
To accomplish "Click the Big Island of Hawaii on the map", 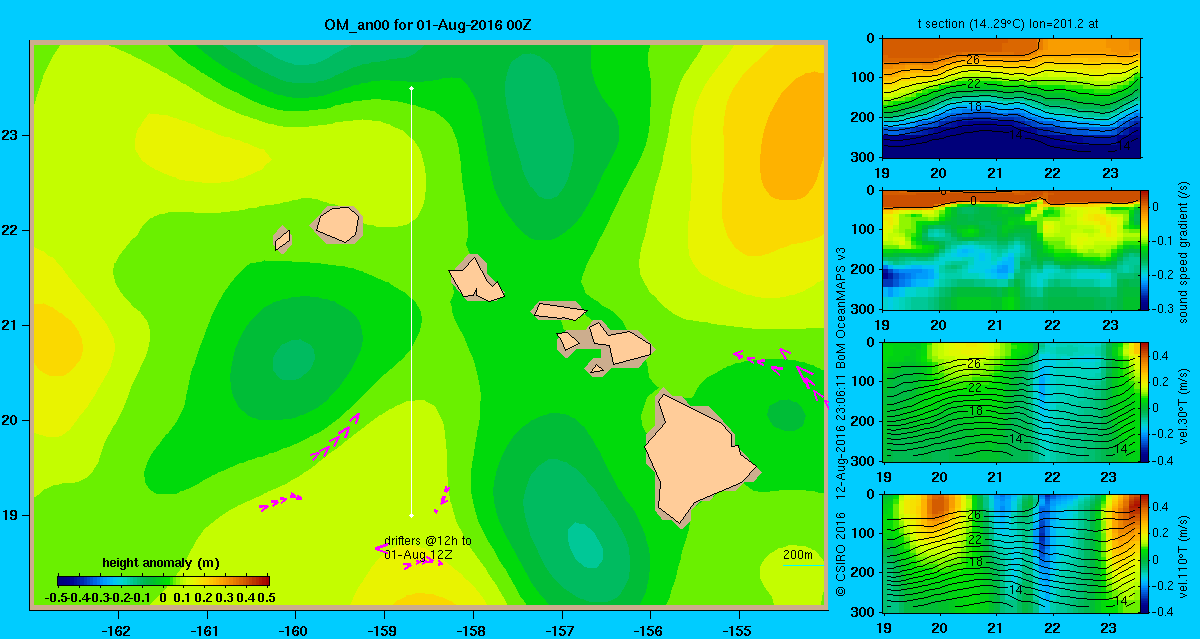I will pyautogui.click(x=697, y=460).
